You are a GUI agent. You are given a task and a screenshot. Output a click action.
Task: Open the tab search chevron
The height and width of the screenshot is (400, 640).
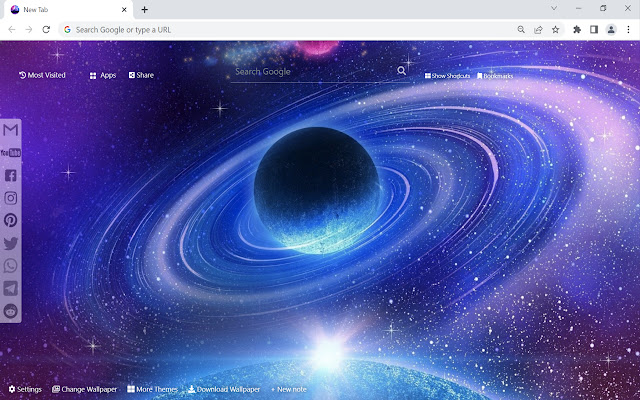pos(554,8)
